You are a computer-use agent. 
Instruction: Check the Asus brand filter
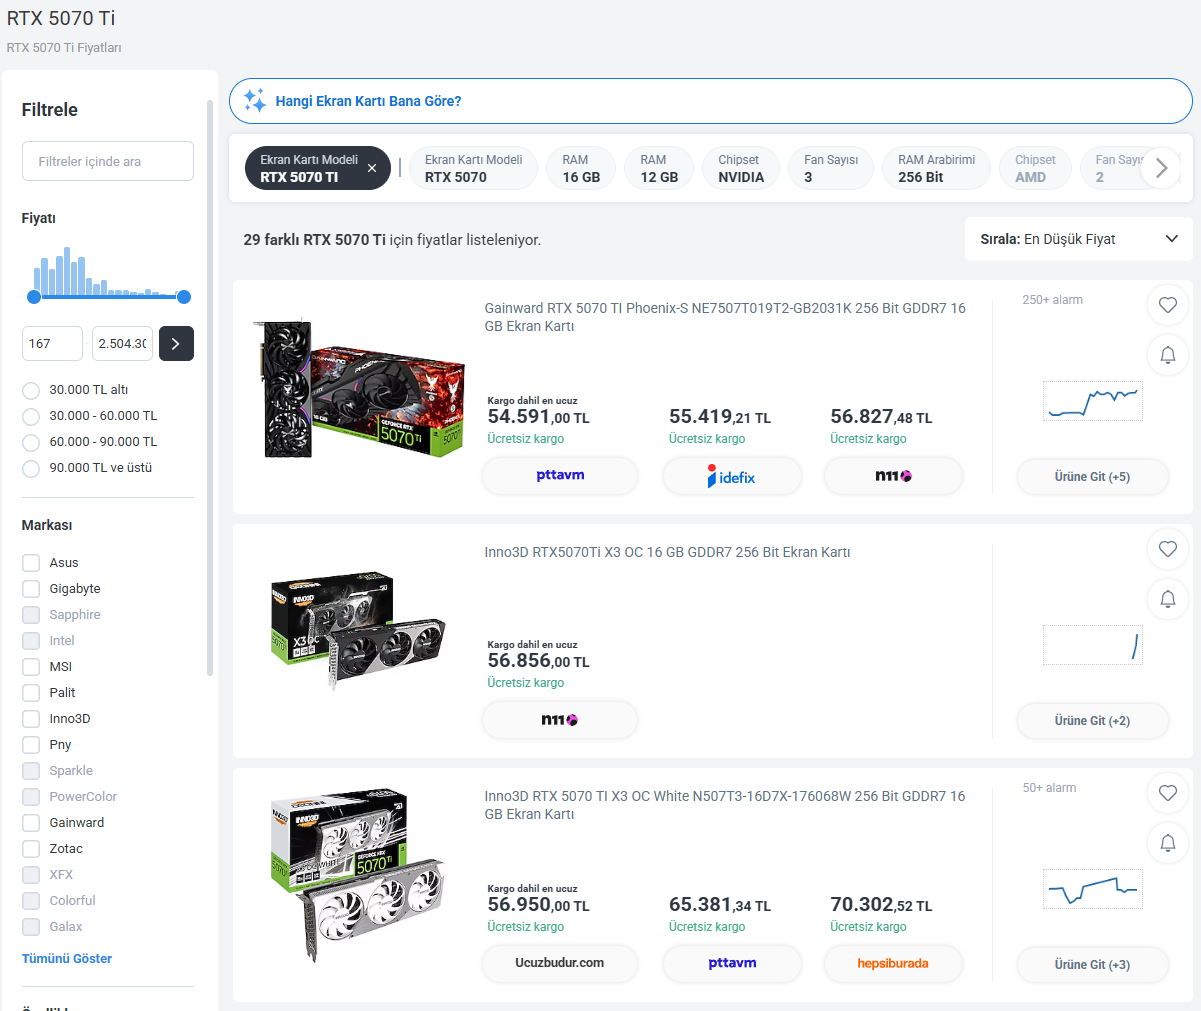(31, 563)
